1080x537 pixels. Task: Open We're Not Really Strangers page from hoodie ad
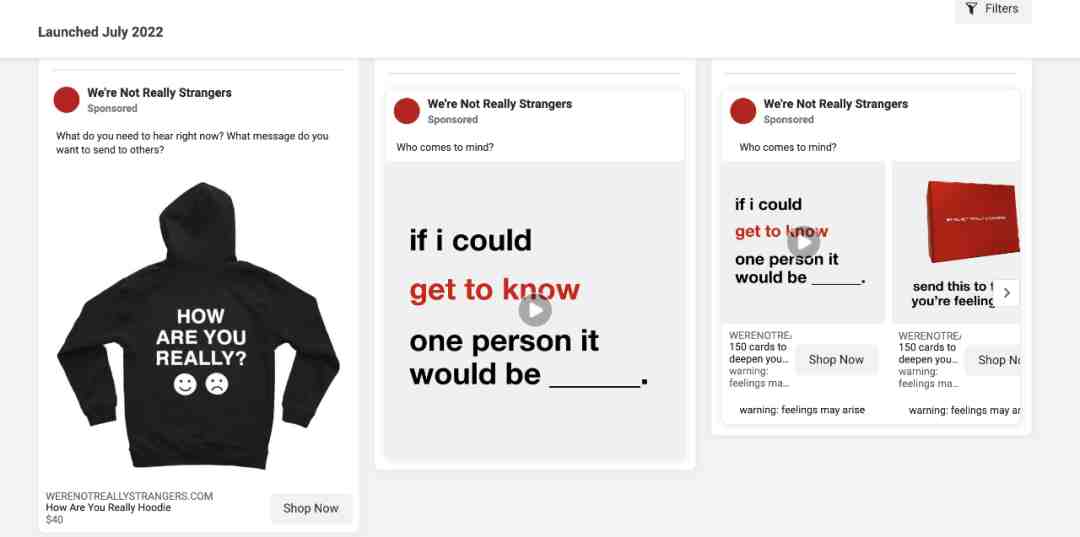click(x=159, y=93)
